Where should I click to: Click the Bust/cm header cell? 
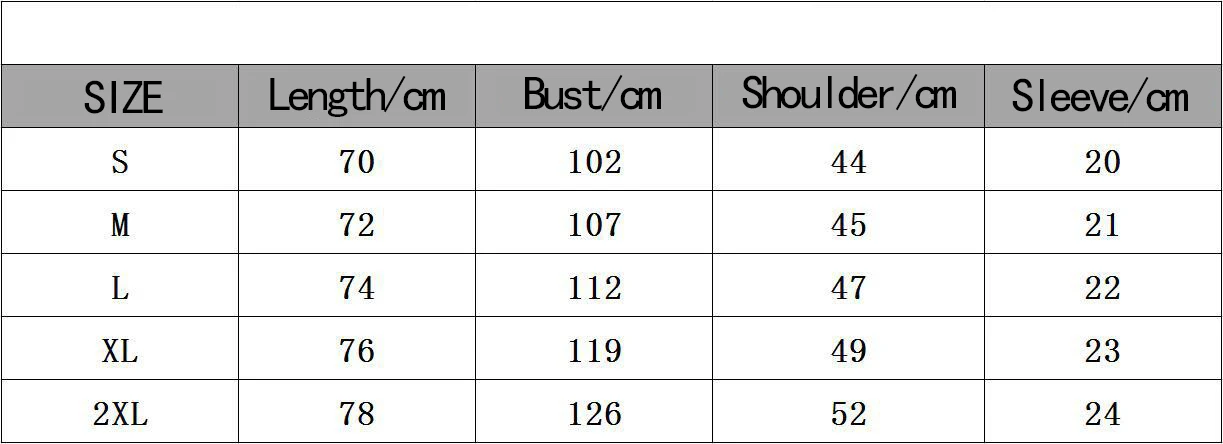click(x=594, y=97)
